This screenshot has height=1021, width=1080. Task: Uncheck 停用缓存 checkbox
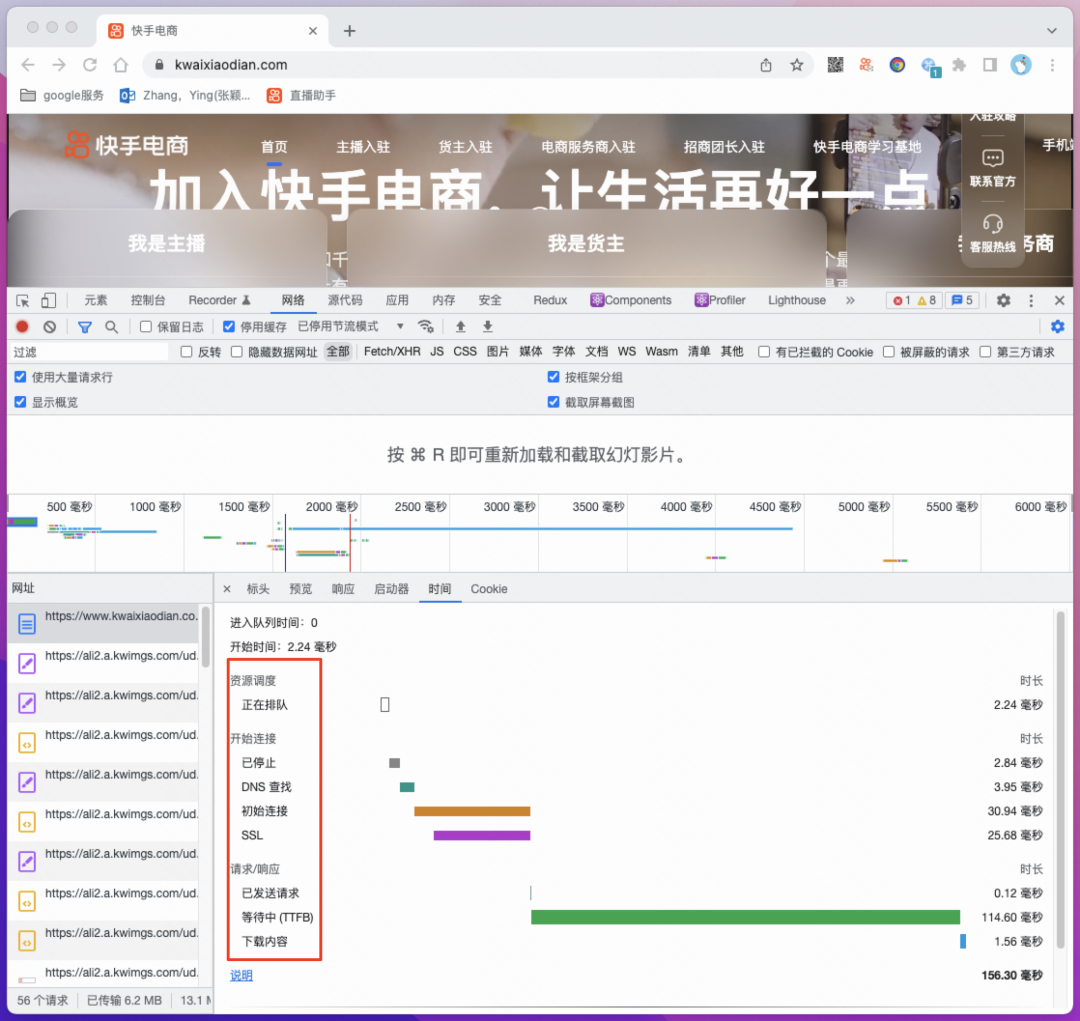[x=229, y=327]
